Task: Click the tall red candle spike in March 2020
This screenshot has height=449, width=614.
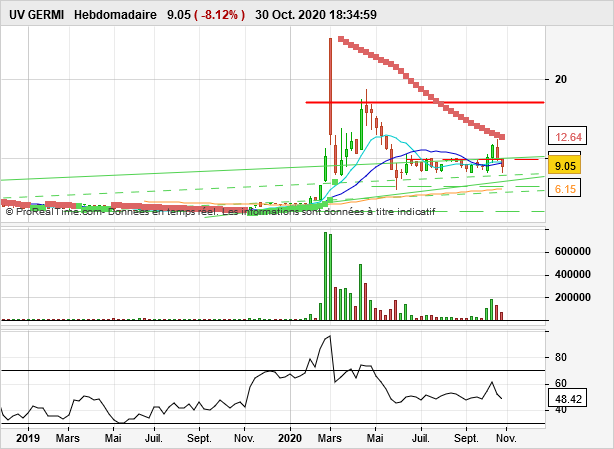Action: click(330, 86)
